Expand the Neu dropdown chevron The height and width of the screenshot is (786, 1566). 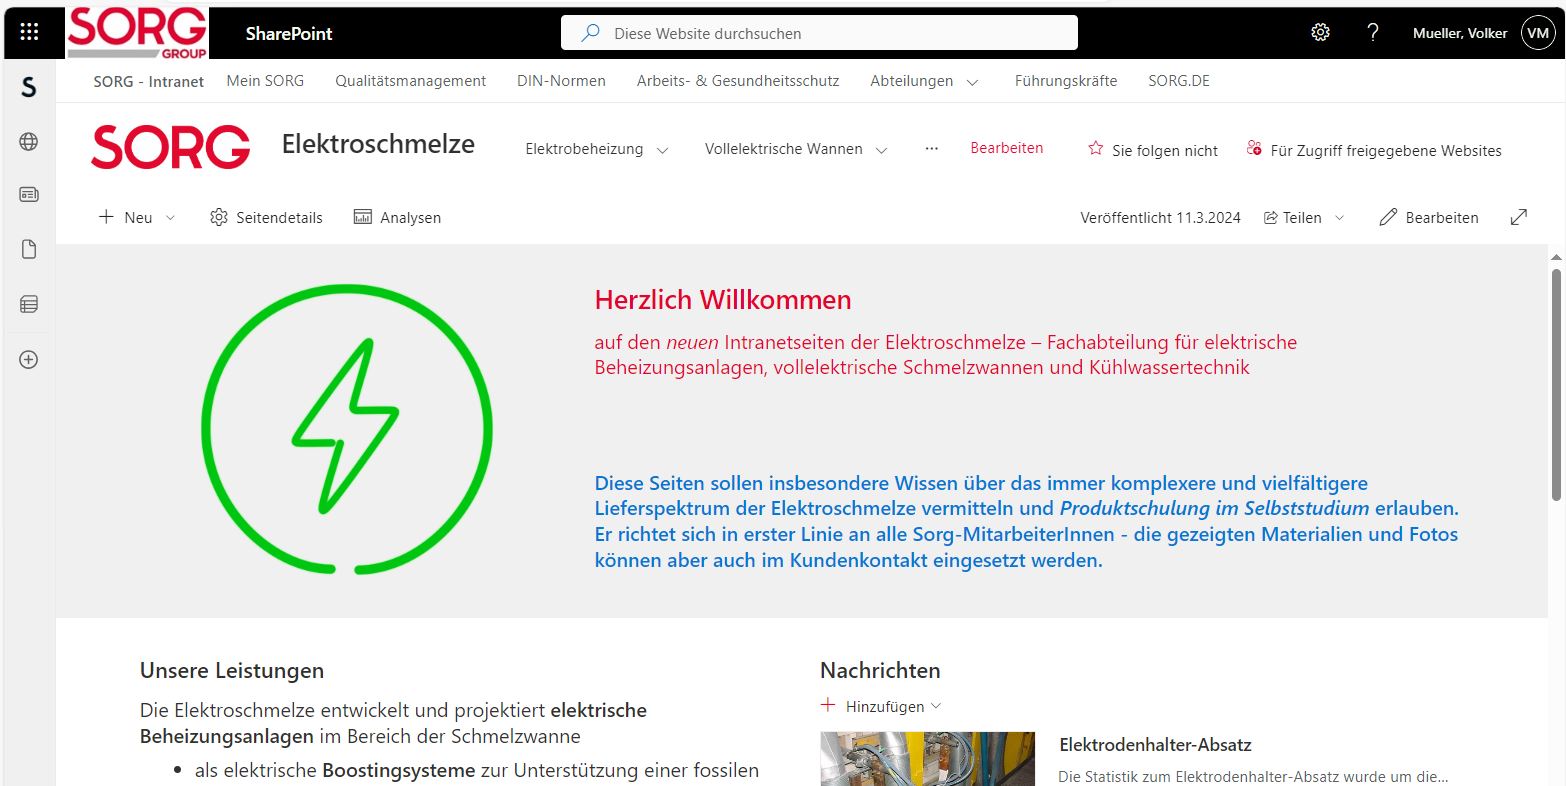coord(170,217)
